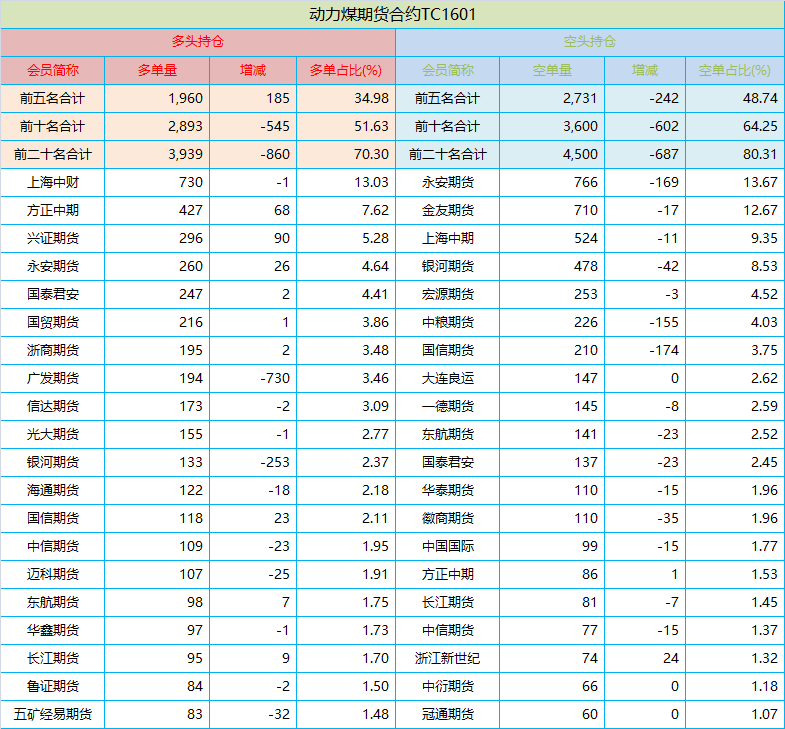Select the 光大期货 cell
Screen dimensions: 785x729
click(x=53, y=434)
